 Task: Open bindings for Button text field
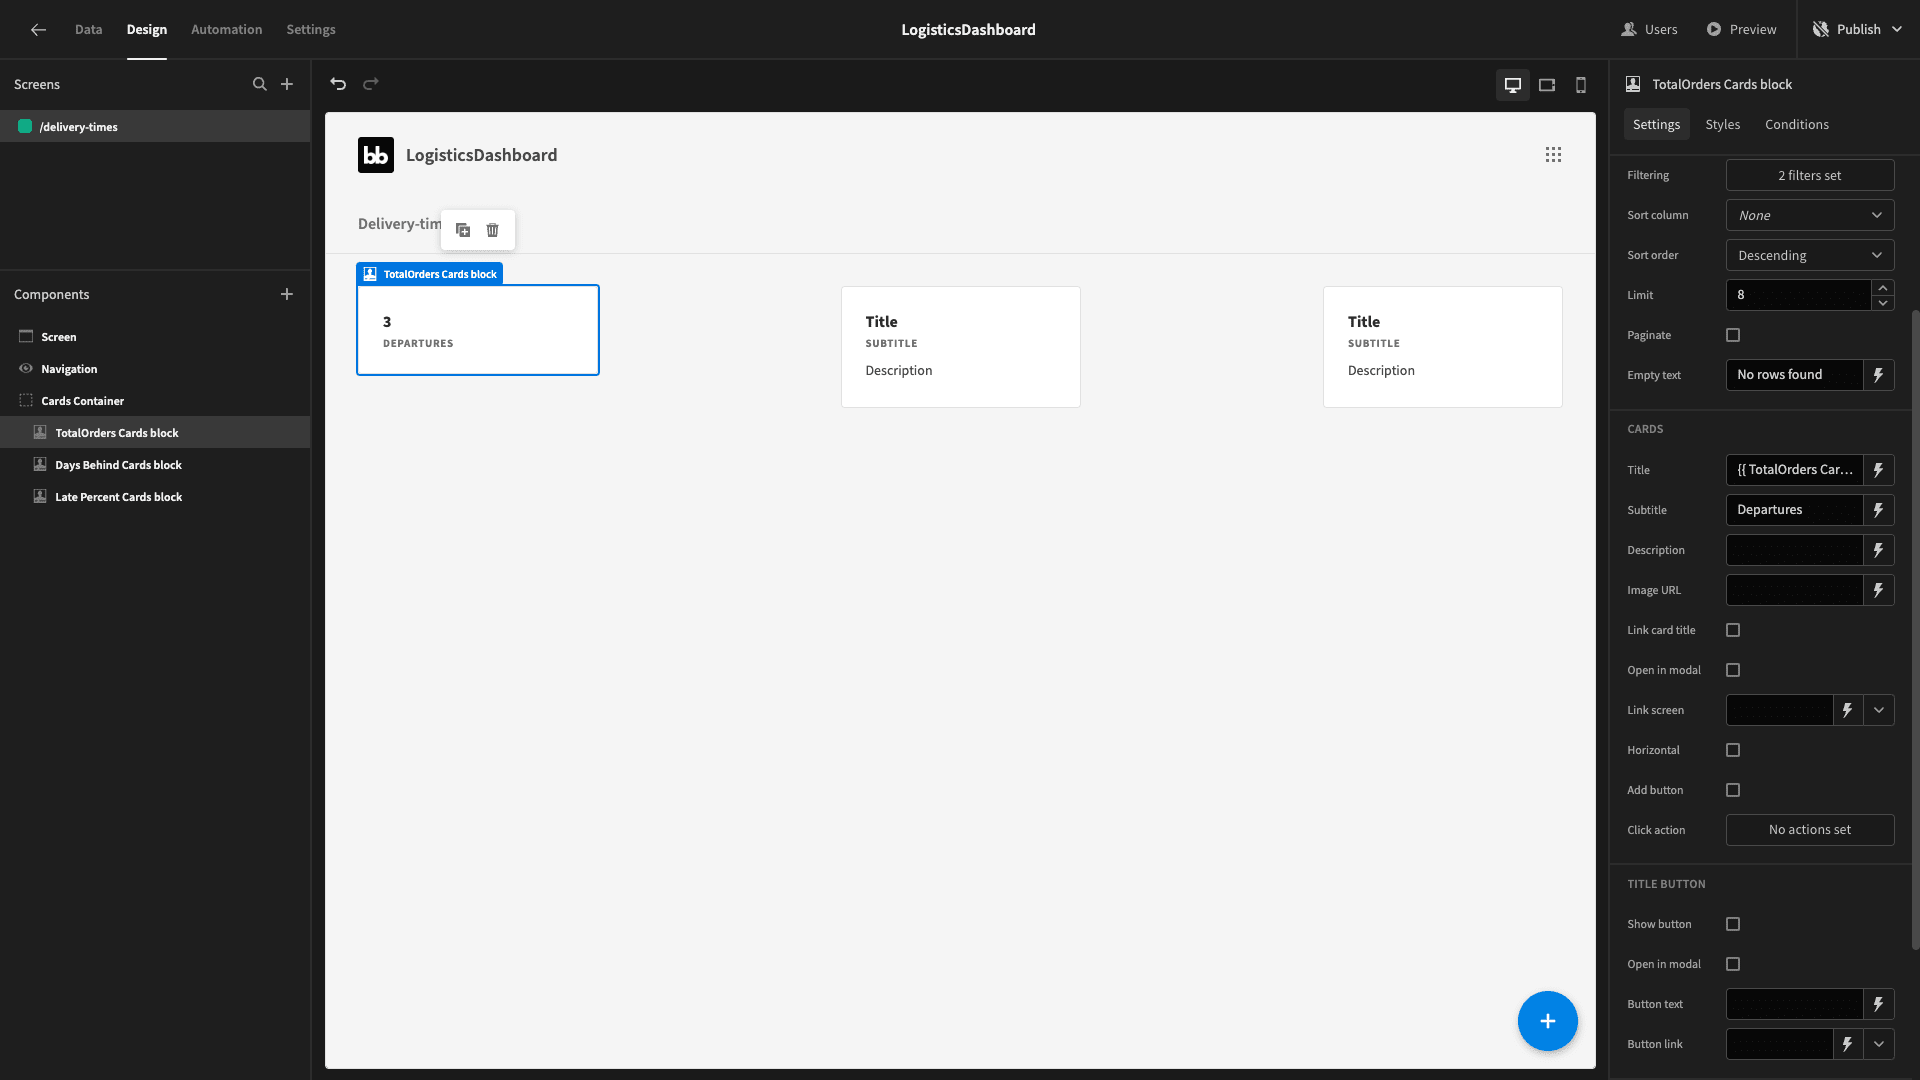coord(1879,1004)
